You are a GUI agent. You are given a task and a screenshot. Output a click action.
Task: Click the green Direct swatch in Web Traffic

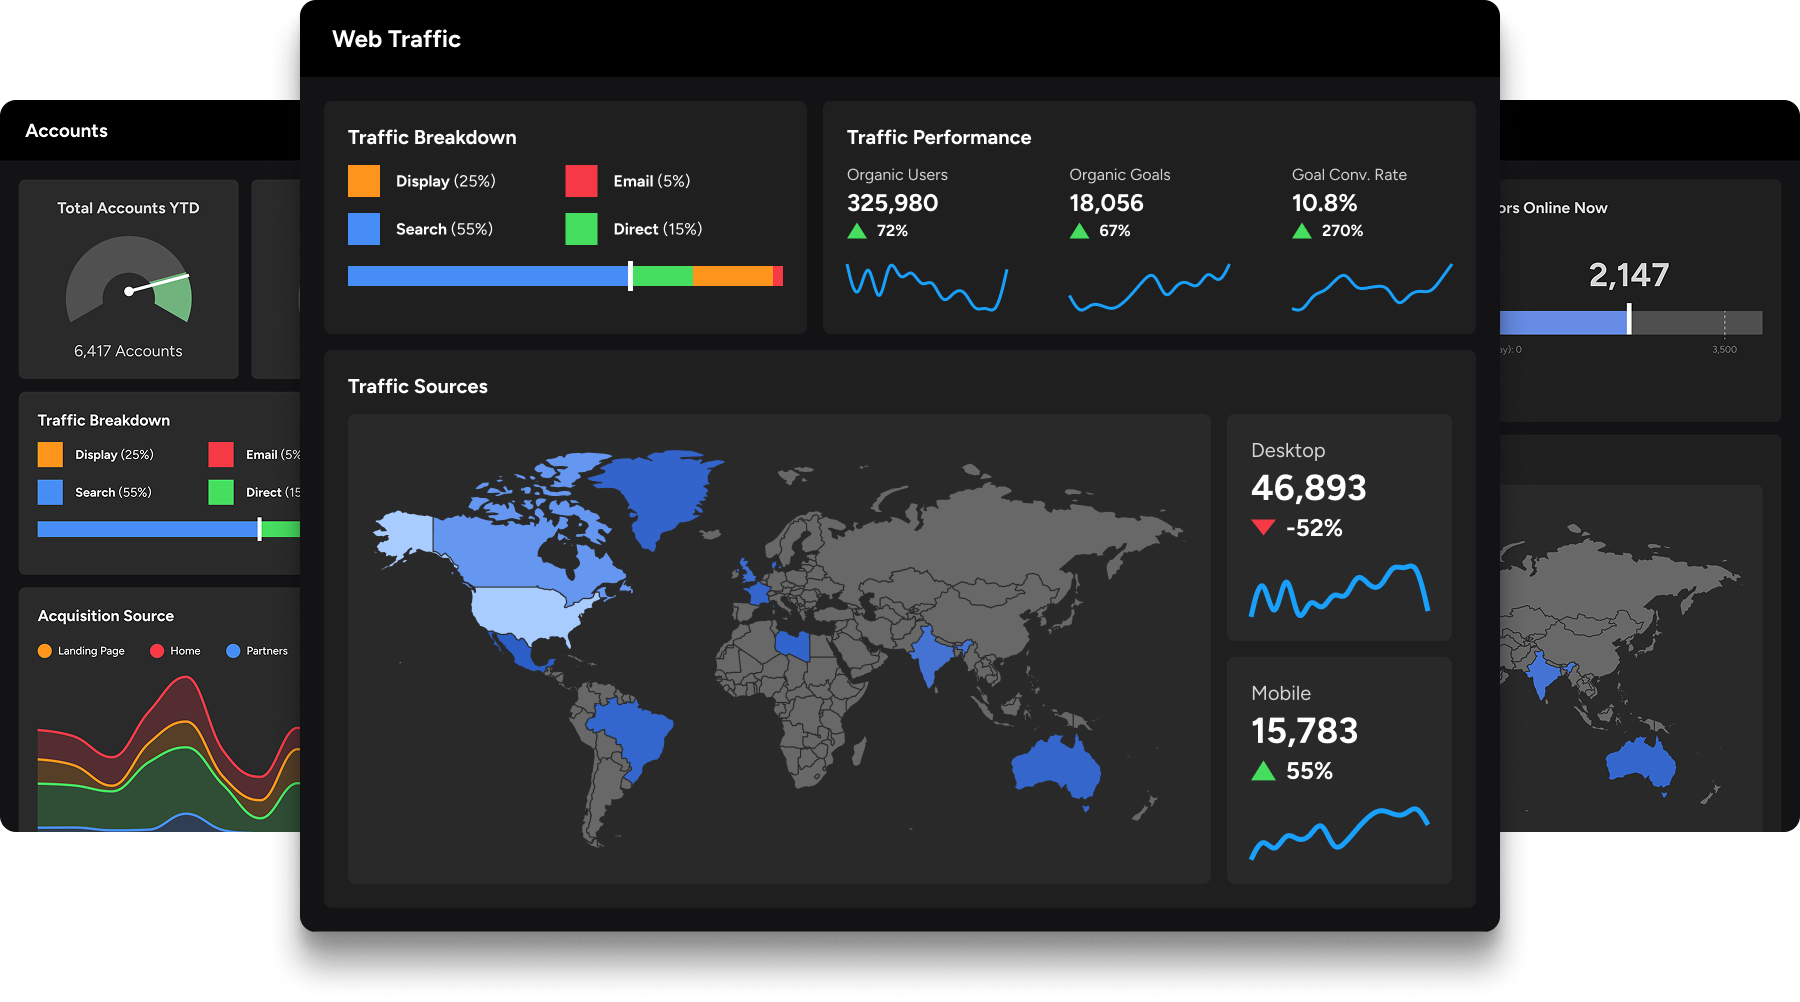click(x=581, y=229)
